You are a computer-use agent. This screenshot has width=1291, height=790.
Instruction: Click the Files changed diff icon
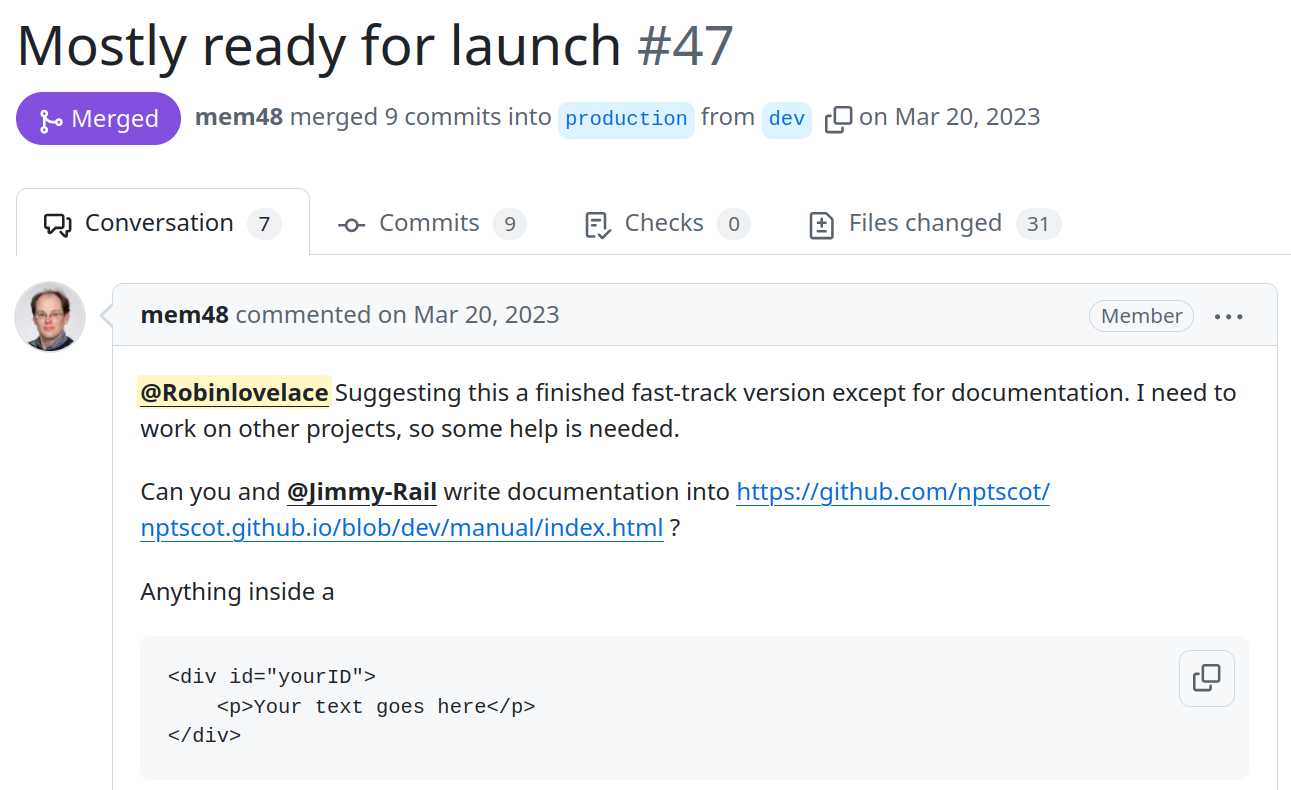[x=821, y=225]
